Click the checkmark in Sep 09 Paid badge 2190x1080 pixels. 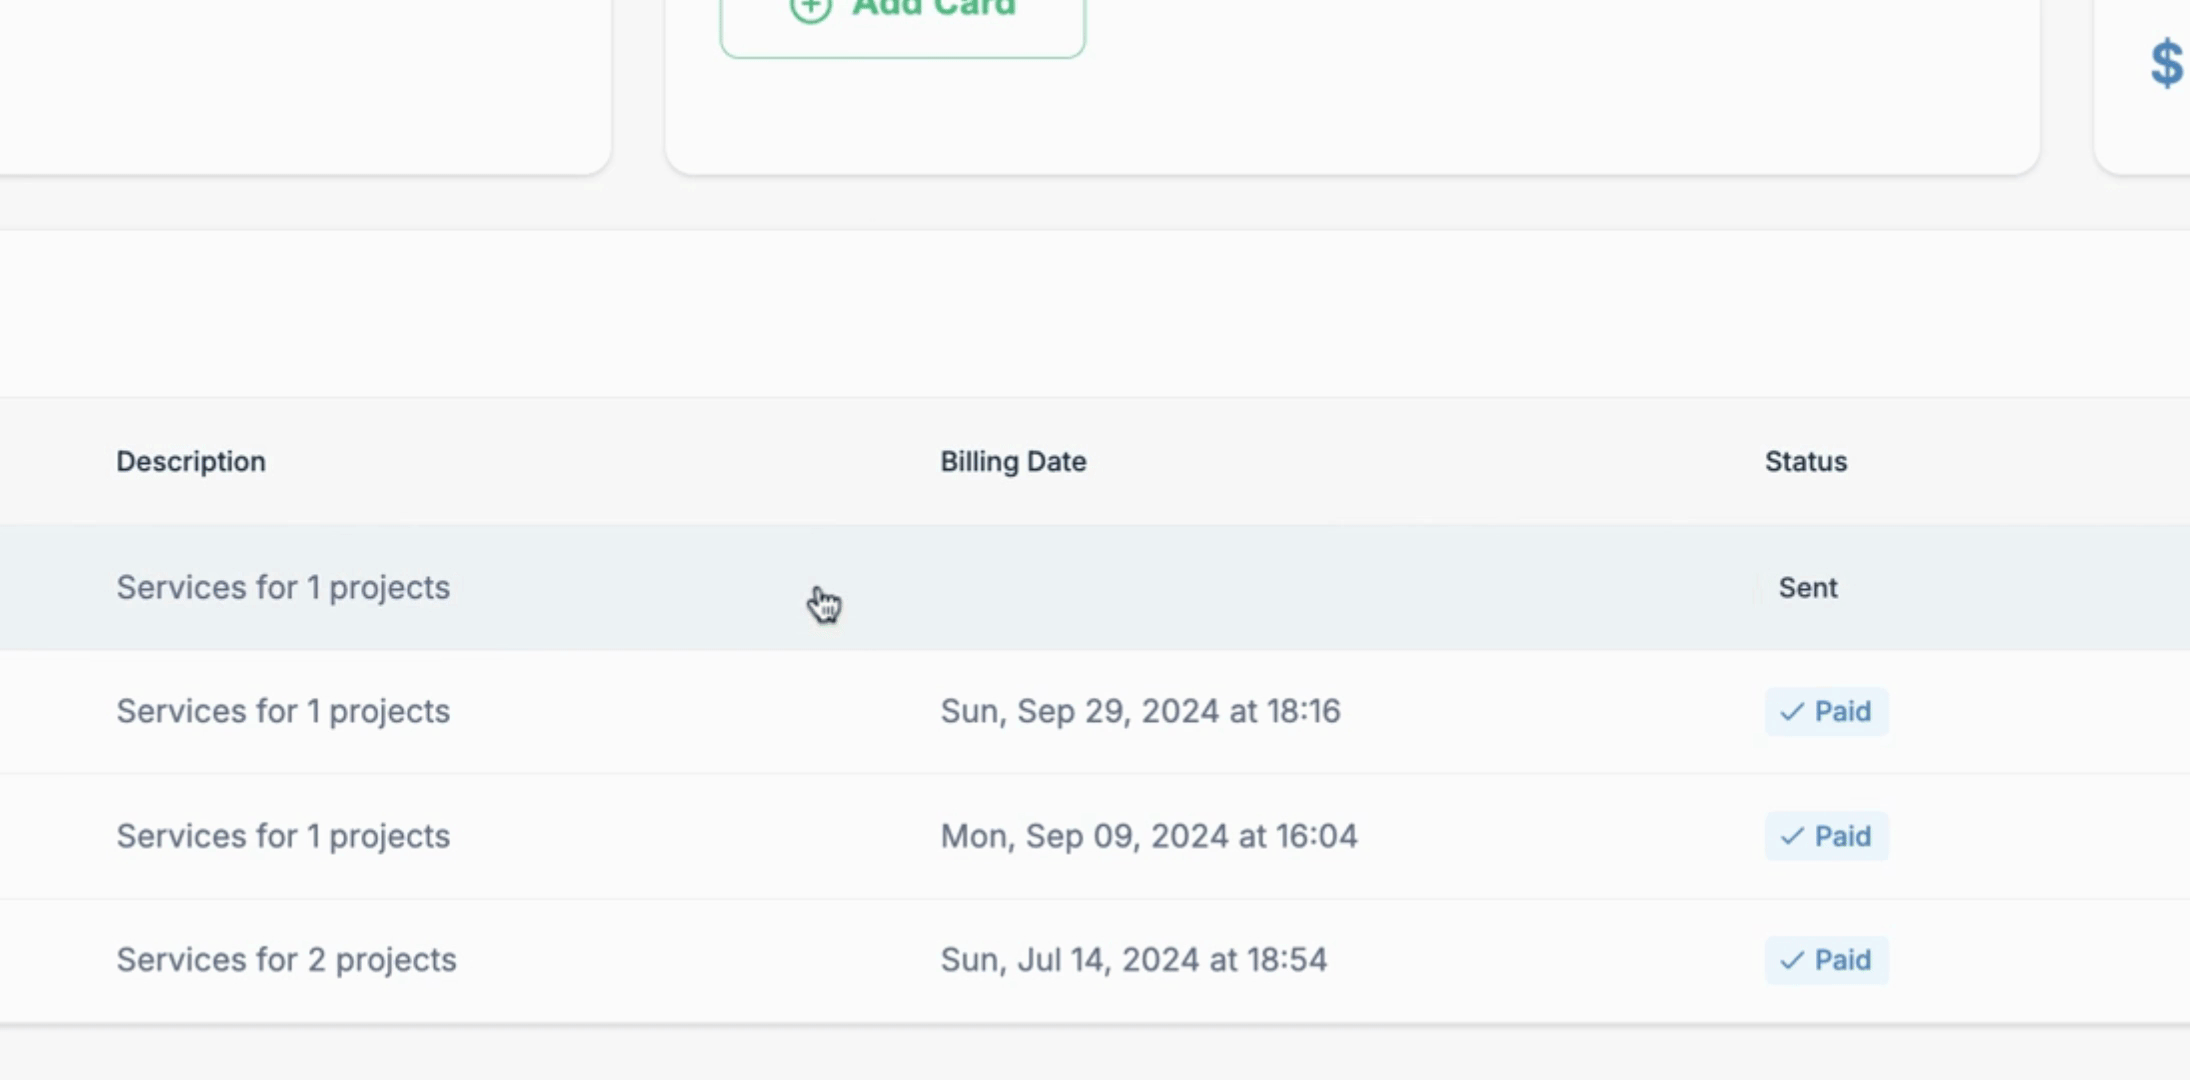1792,836
